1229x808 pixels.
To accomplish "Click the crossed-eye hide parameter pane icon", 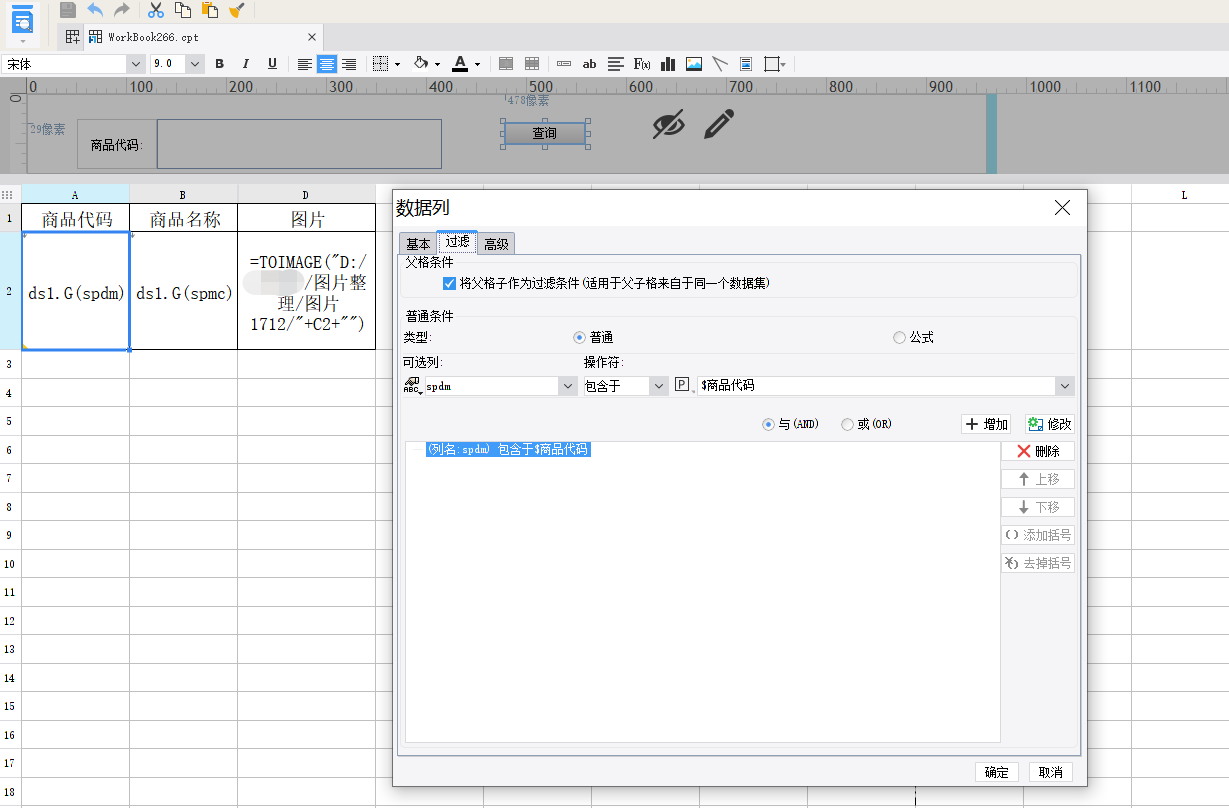I will click(x=669, y=125).
